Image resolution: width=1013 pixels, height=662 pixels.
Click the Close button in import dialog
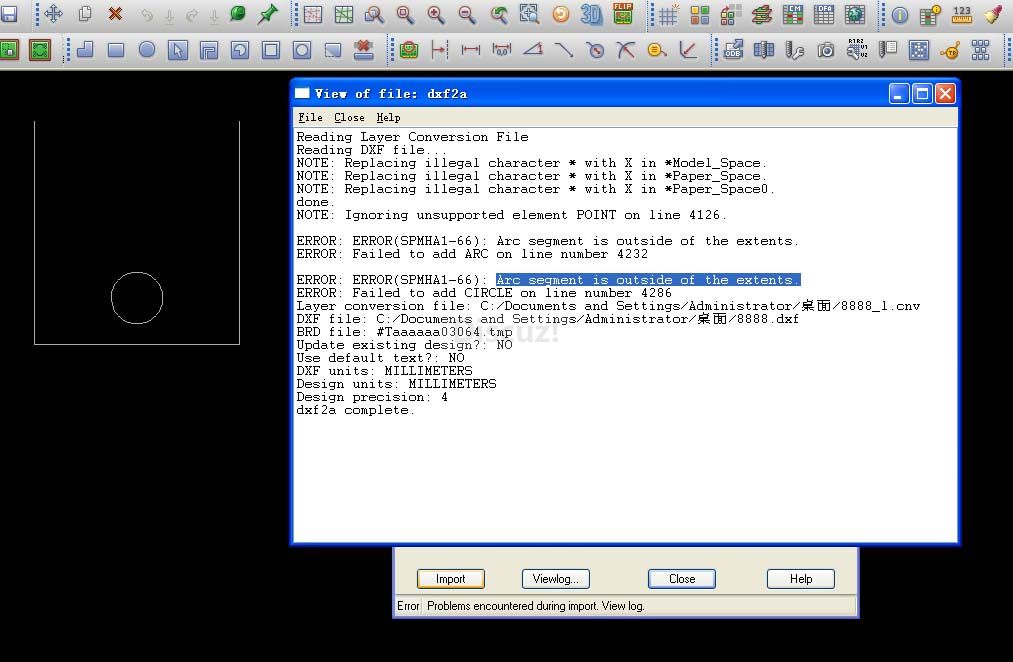[682, 579]
